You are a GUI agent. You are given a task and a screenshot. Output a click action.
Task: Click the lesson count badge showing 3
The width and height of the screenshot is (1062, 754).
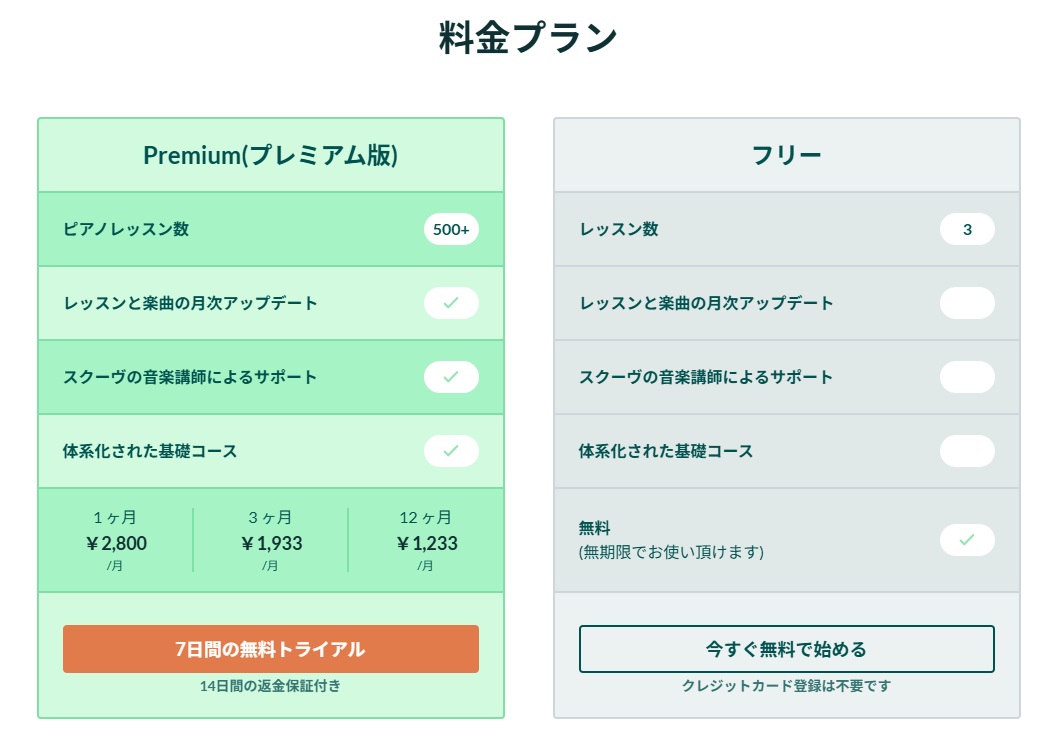[967, 229]
